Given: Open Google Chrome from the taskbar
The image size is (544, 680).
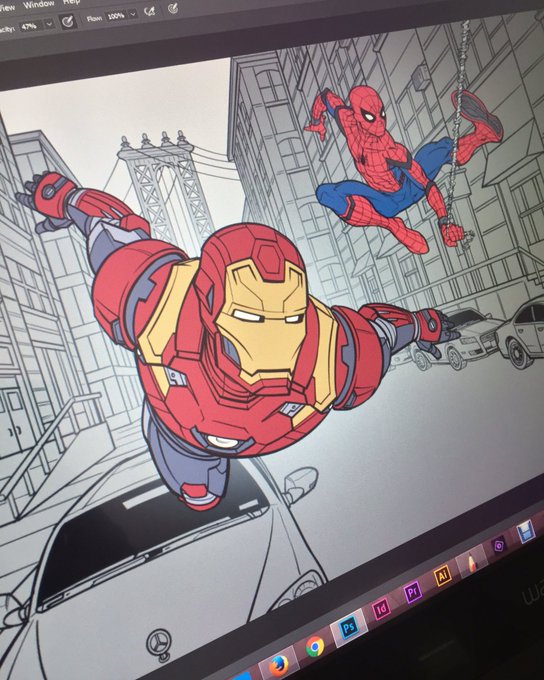Looking at the screenshot, I should 315,647.
